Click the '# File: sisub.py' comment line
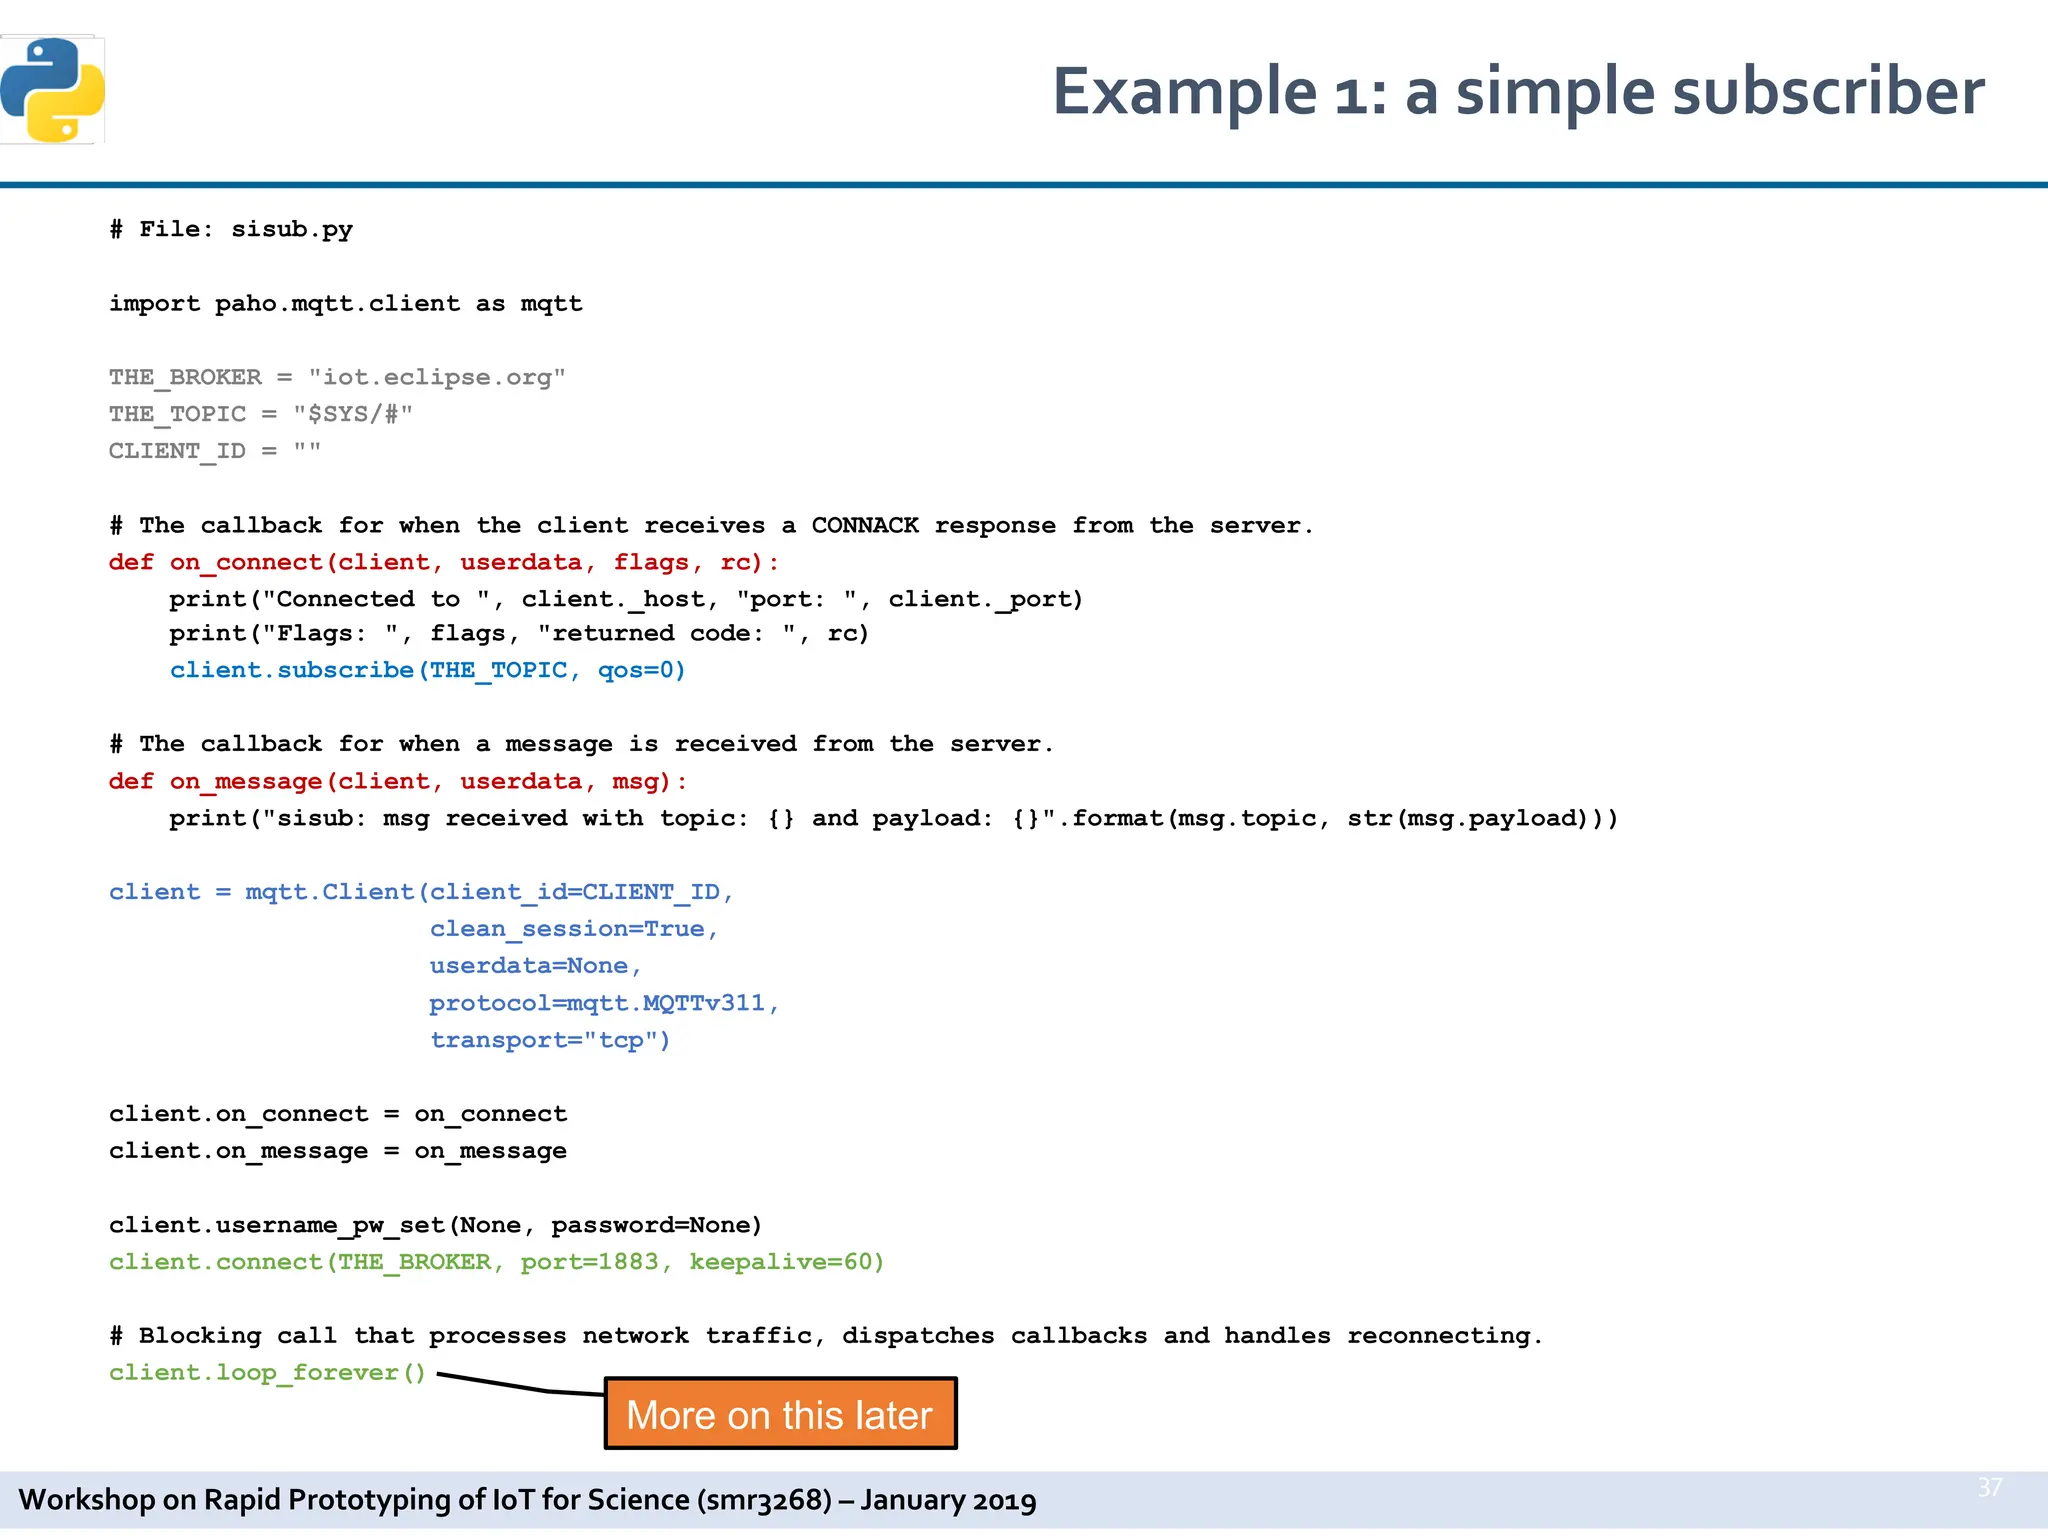The height and width of the screenshot is (1536, 2048). (231, 229)
